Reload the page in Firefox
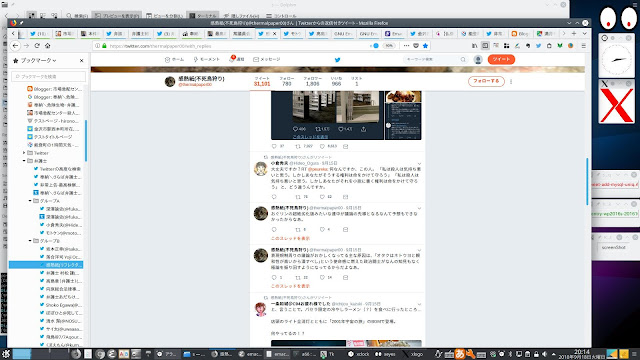The image size is (640, 360). pos(37,46)
